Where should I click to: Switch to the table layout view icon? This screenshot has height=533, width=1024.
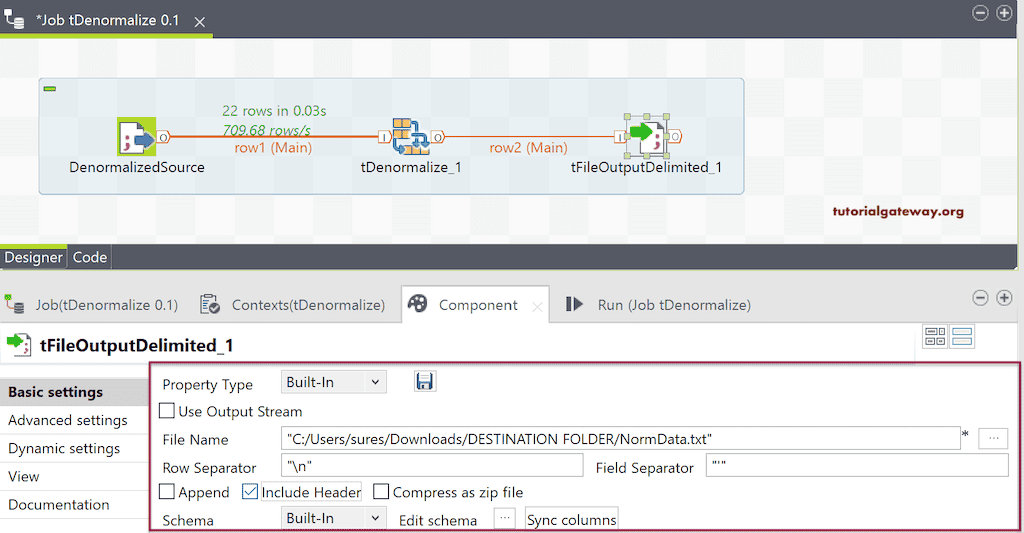click(935, 336)
